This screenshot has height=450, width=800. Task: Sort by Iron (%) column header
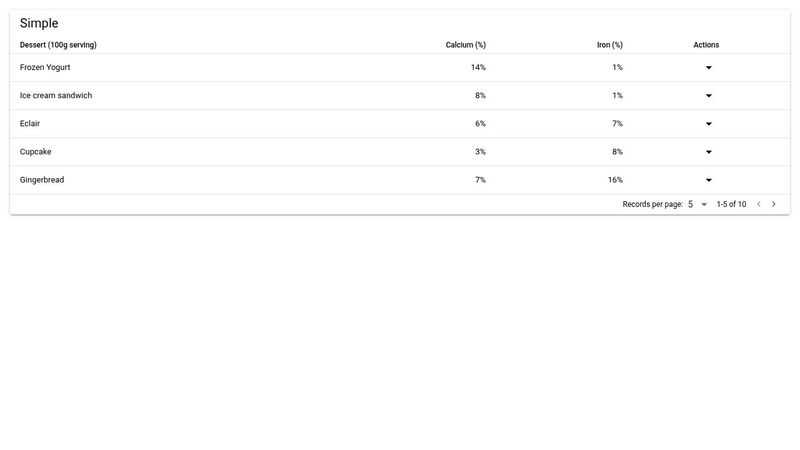[610, 45]
